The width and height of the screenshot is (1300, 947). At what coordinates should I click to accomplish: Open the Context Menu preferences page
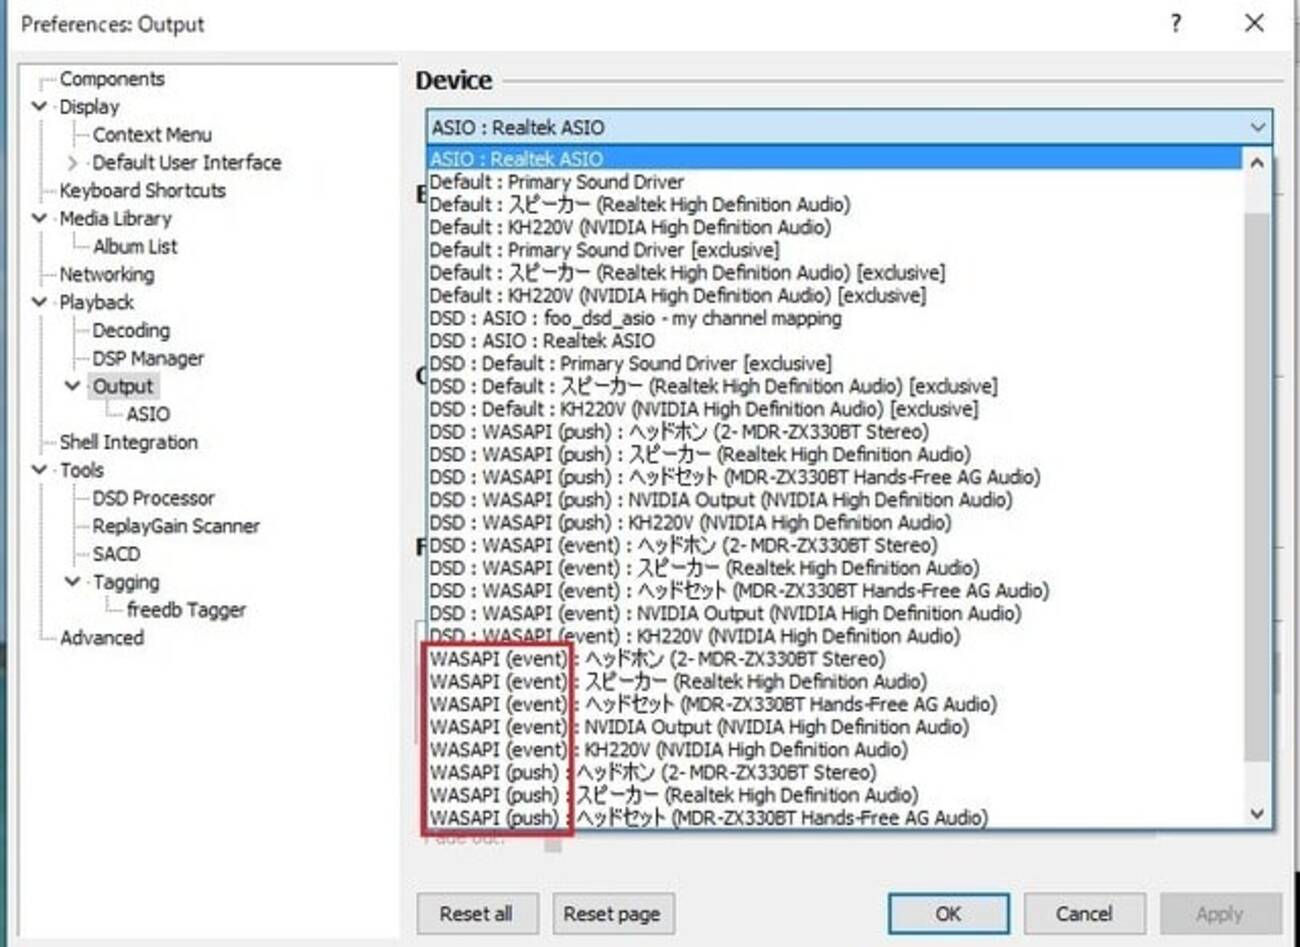tap(152, 135)
